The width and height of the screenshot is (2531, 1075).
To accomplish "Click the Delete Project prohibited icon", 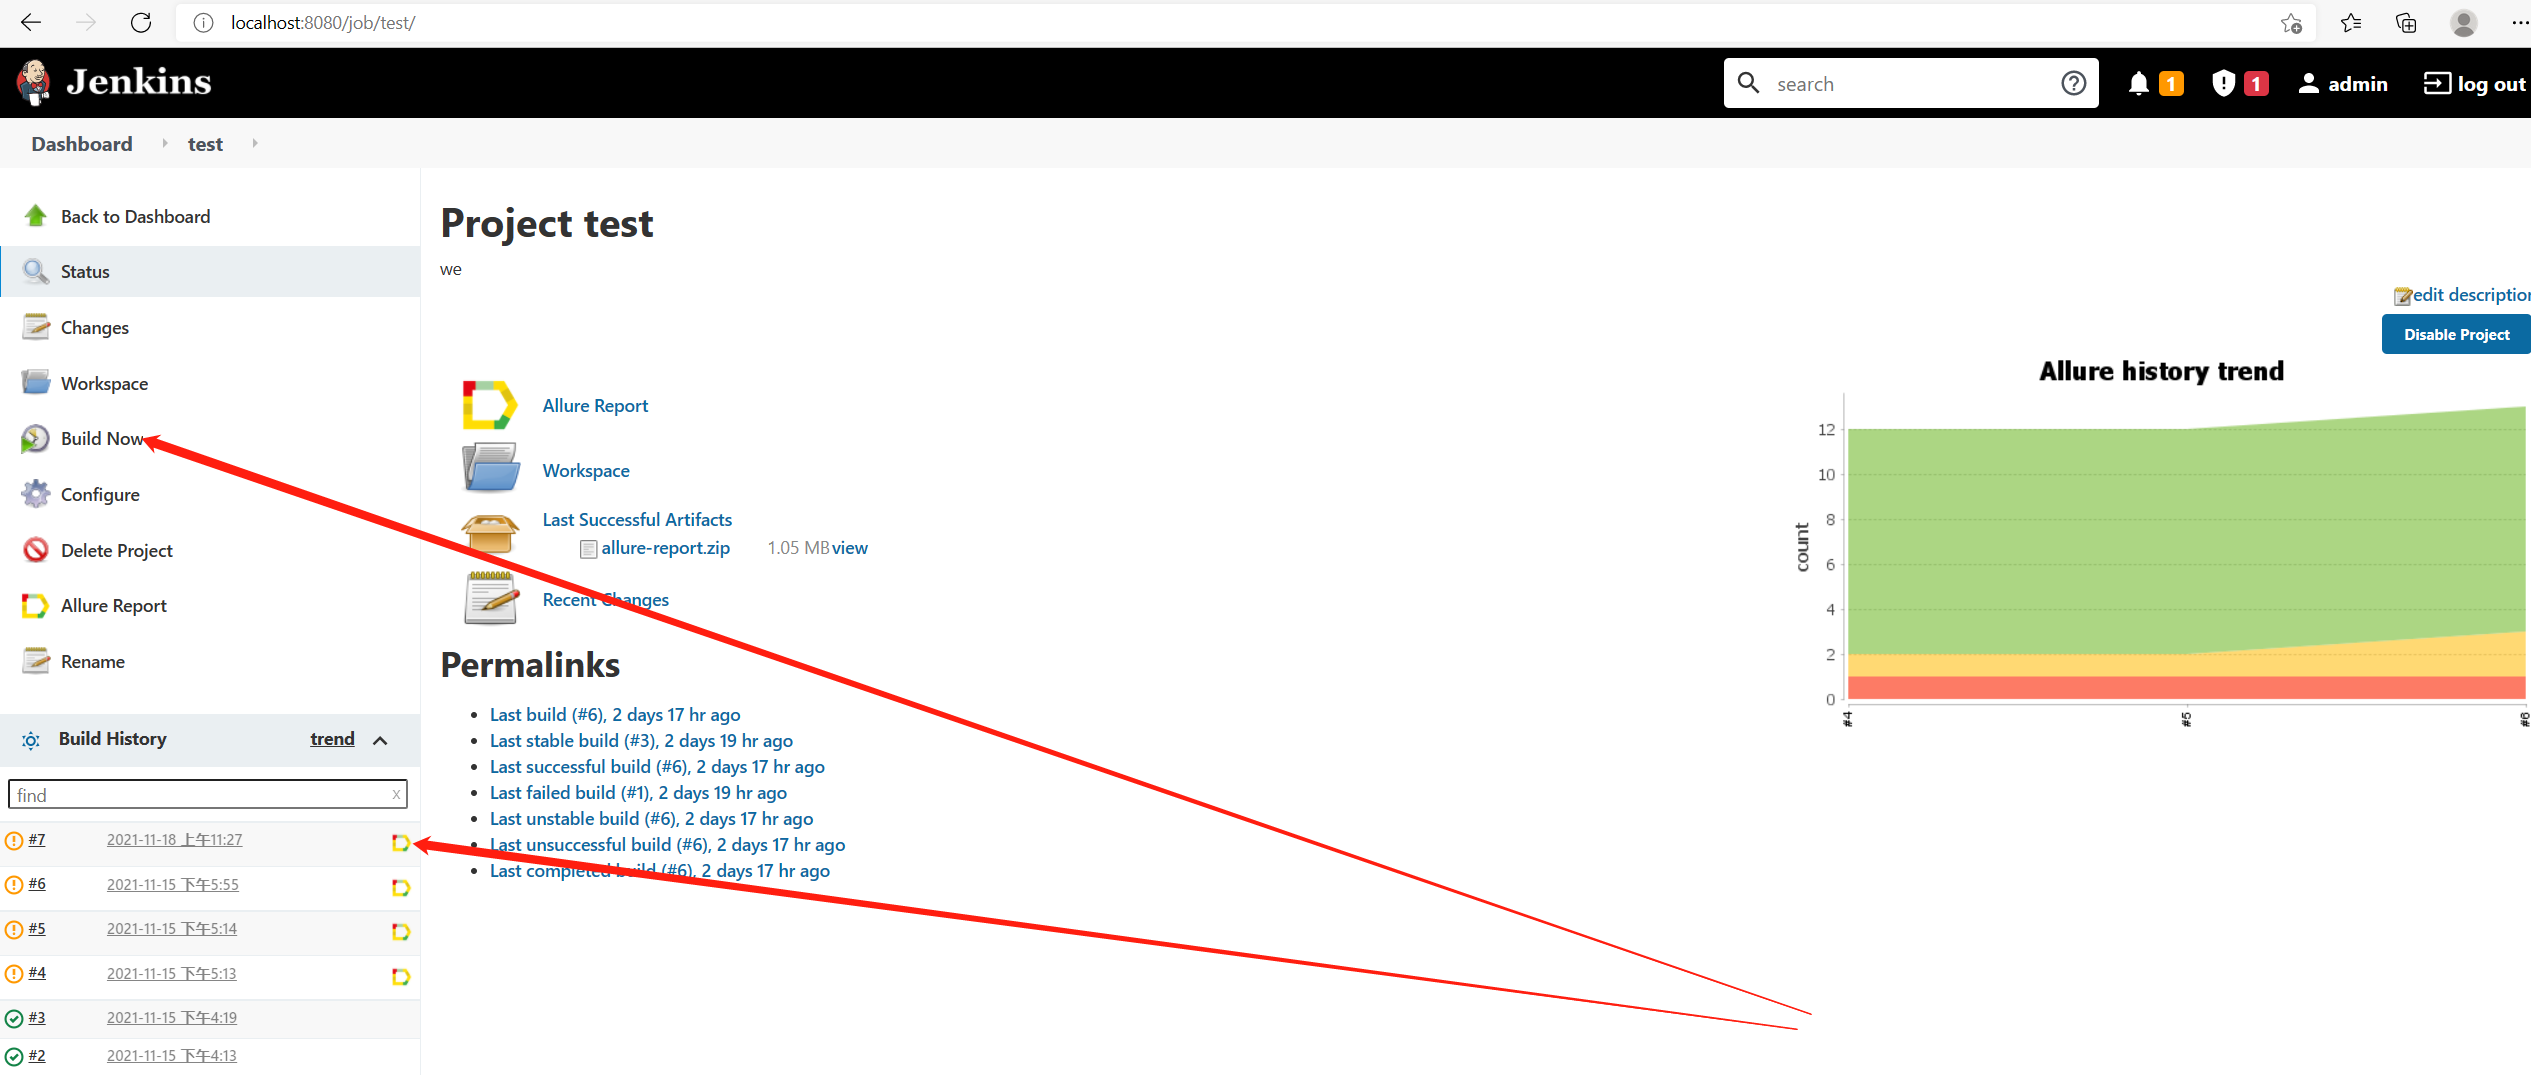I will 36,550.
